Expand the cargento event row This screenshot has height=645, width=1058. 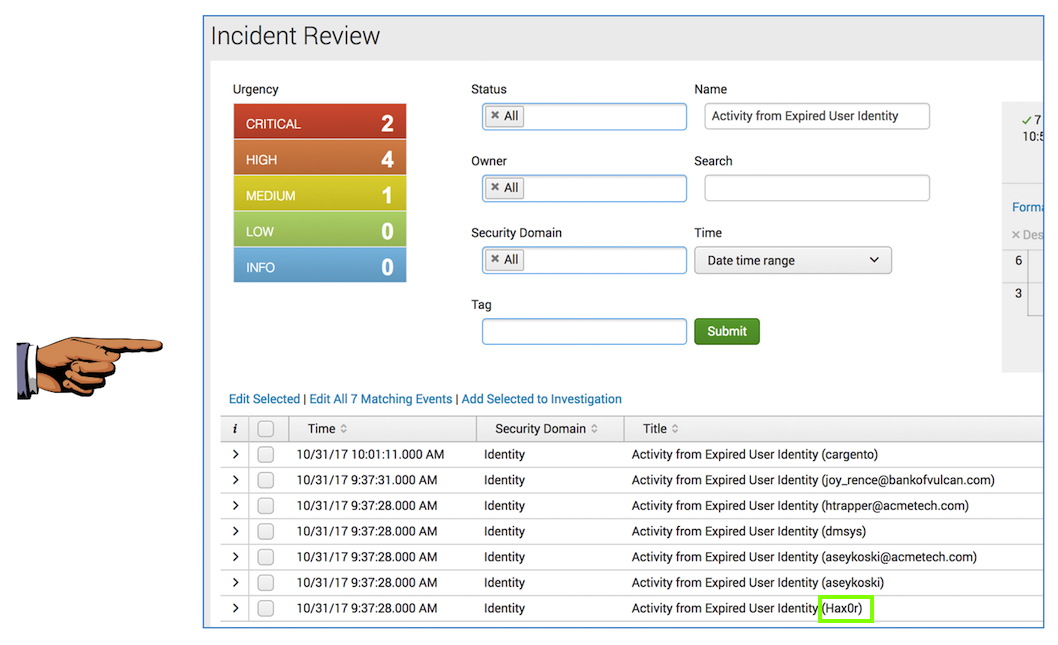tap(236, 454)
